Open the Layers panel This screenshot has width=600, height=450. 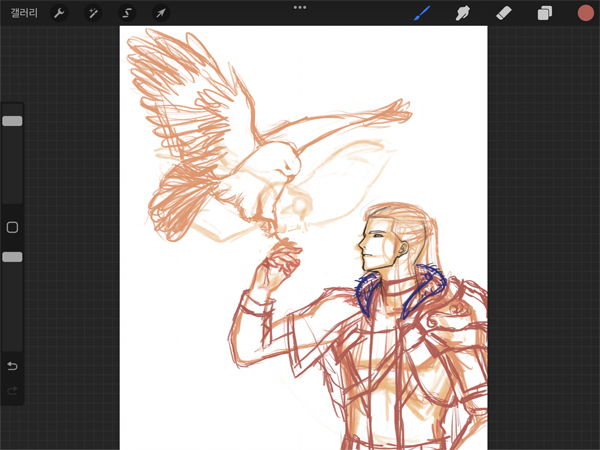click(545, 13)
